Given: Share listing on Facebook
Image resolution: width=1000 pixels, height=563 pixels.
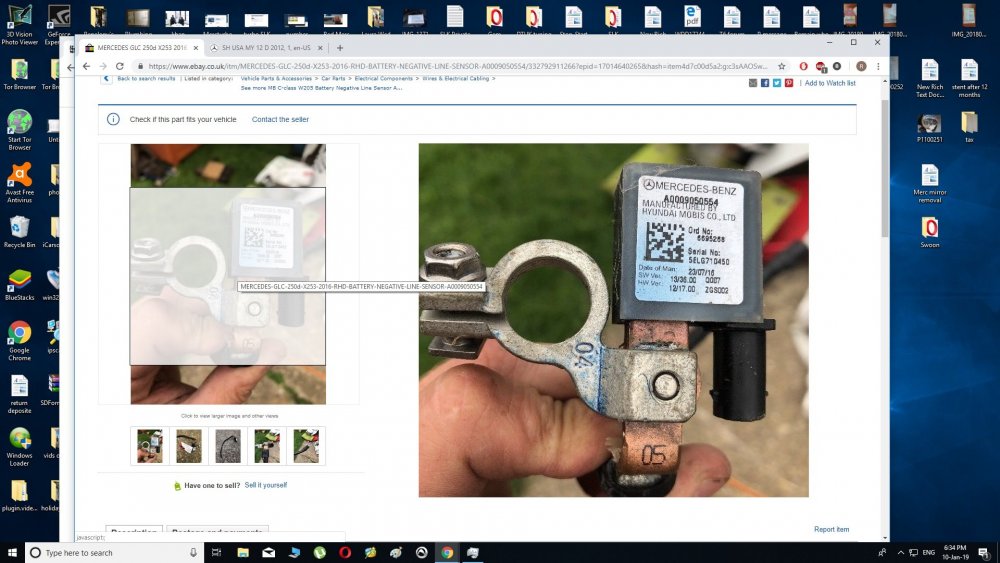Looking at the screenshot, I should click(x=765, y=83).
